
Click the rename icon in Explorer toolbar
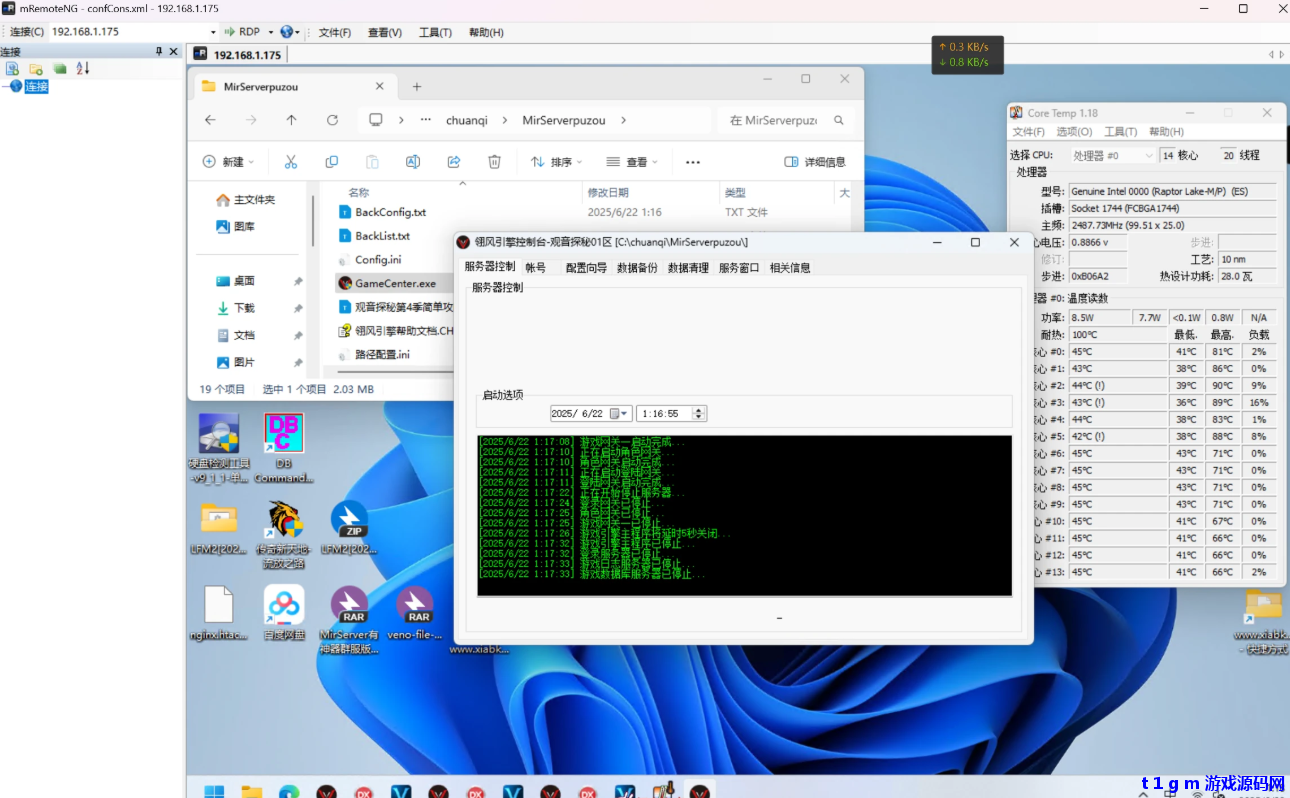pyautogui.click(x=412, y=161)
